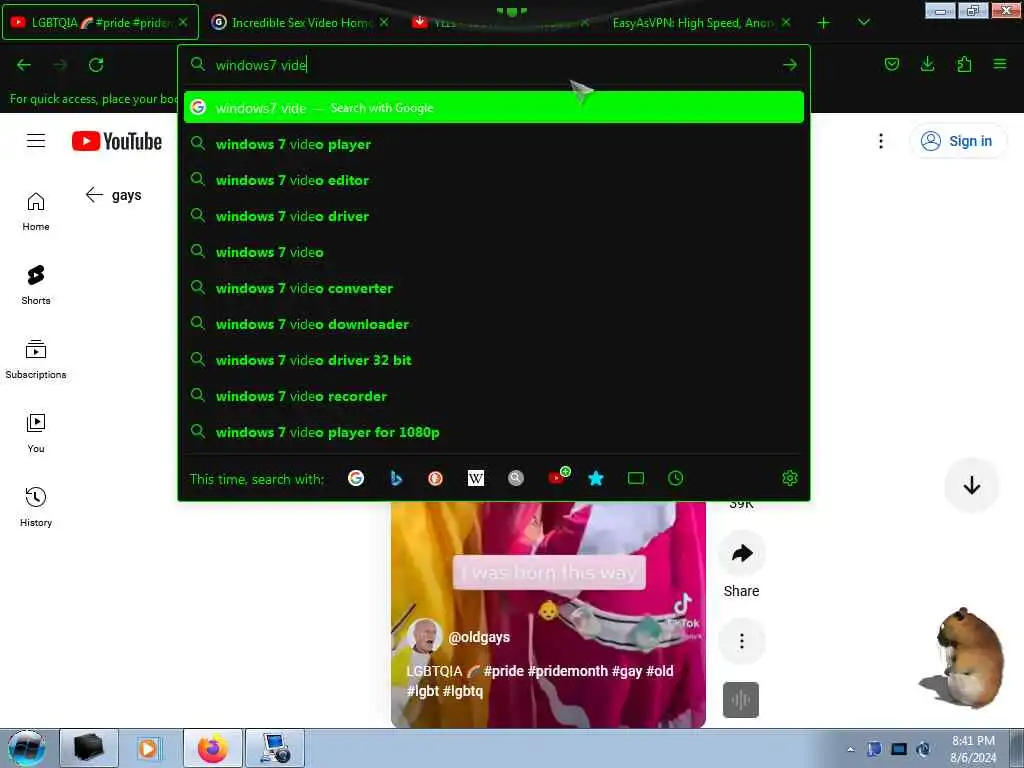Open a new tab with plus icon

[824, 23]
